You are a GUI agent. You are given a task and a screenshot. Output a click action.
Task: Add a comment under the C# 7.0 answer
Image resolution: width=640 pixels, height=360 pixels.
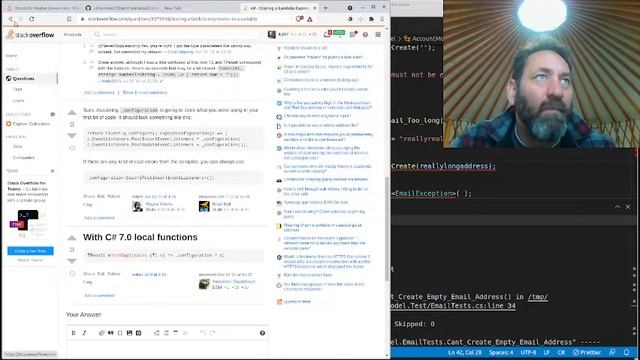[x=99, y=296]
